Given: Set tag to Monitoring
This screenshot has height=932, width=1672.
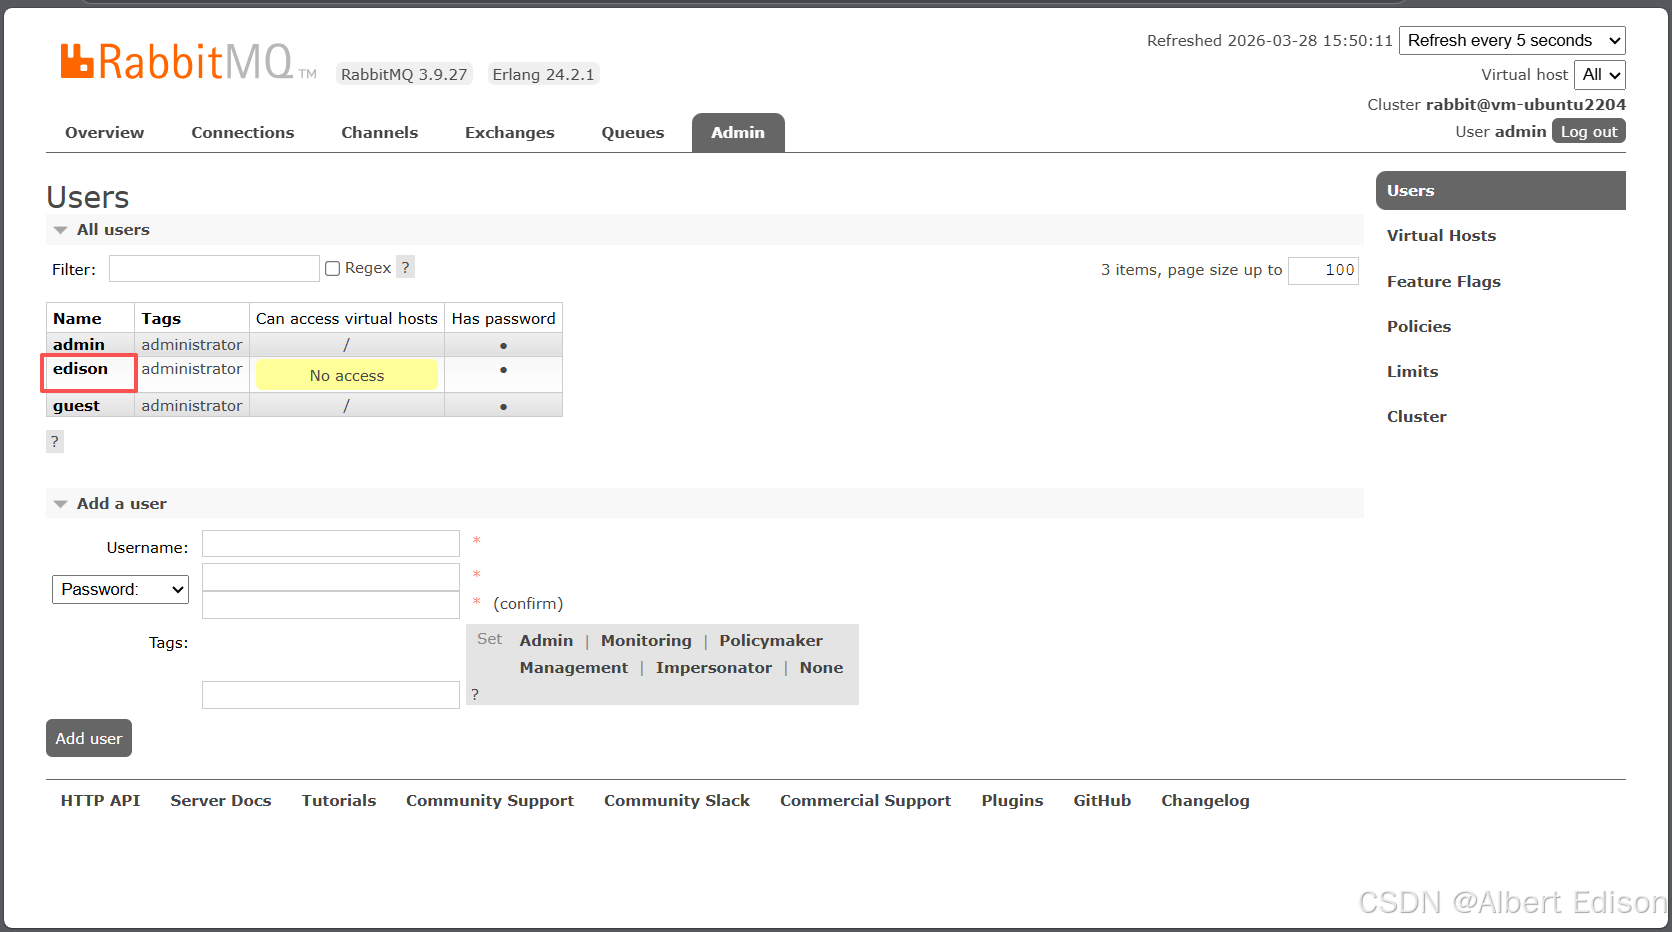Looking at the screenshot, I should [646, 640].
